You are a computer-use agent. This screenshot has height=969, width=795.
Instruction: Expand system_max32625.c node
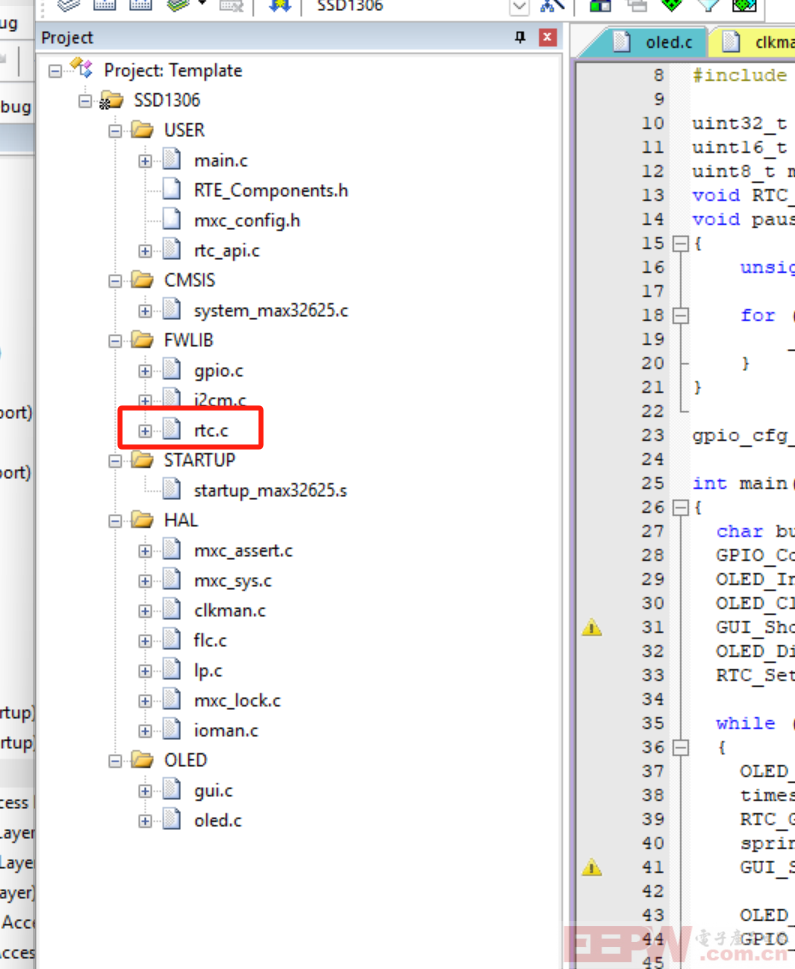pyautogui.click(x=145, y=311)
